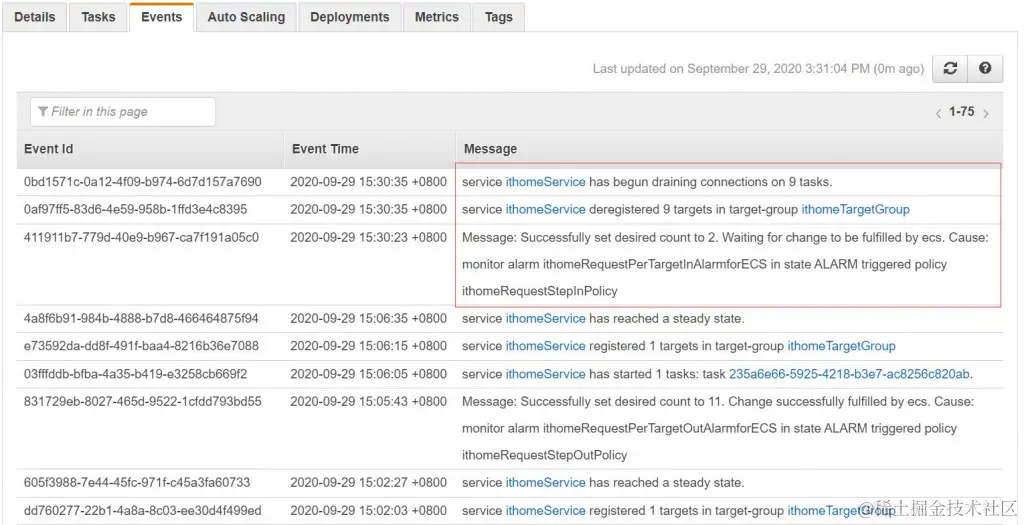
Task: Click the desired count to 2 message
Action: tap(725, 264)
